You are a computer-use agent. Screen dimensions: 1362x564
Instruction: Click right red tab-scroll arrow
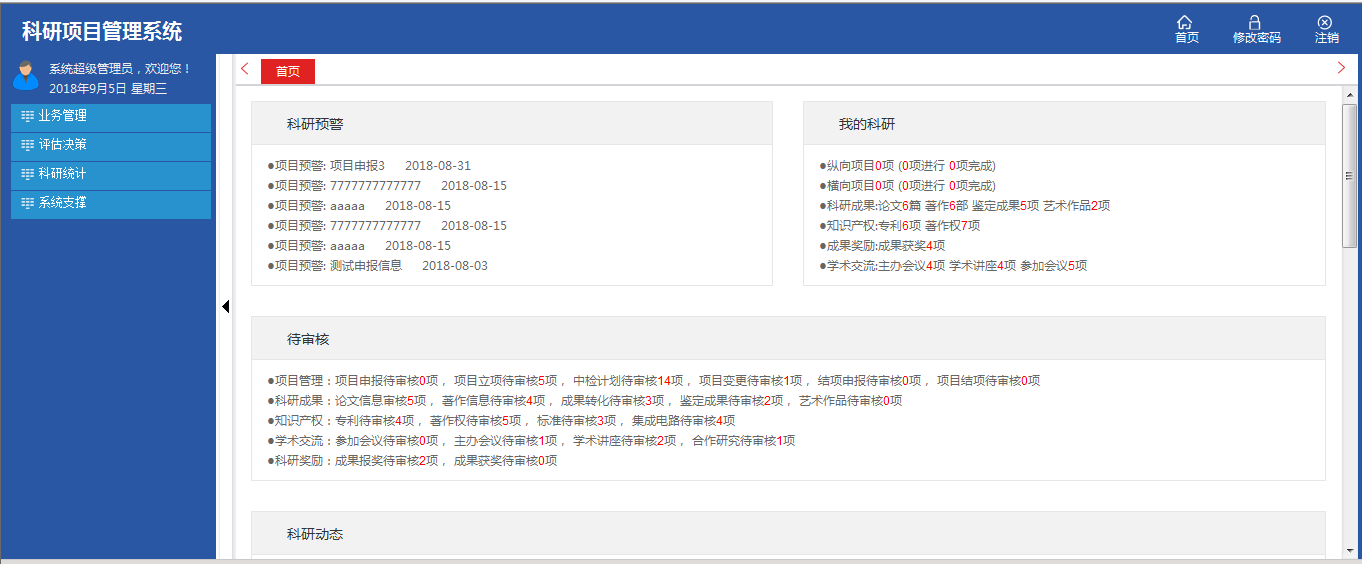point(1341,68)
